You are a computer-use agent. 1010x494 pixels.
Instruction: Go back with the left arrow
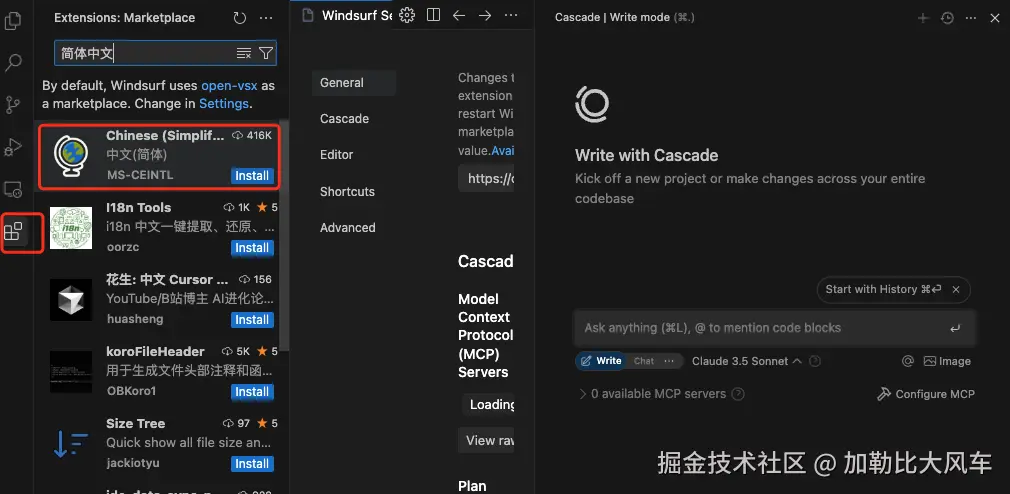click(x=459, y=15)
